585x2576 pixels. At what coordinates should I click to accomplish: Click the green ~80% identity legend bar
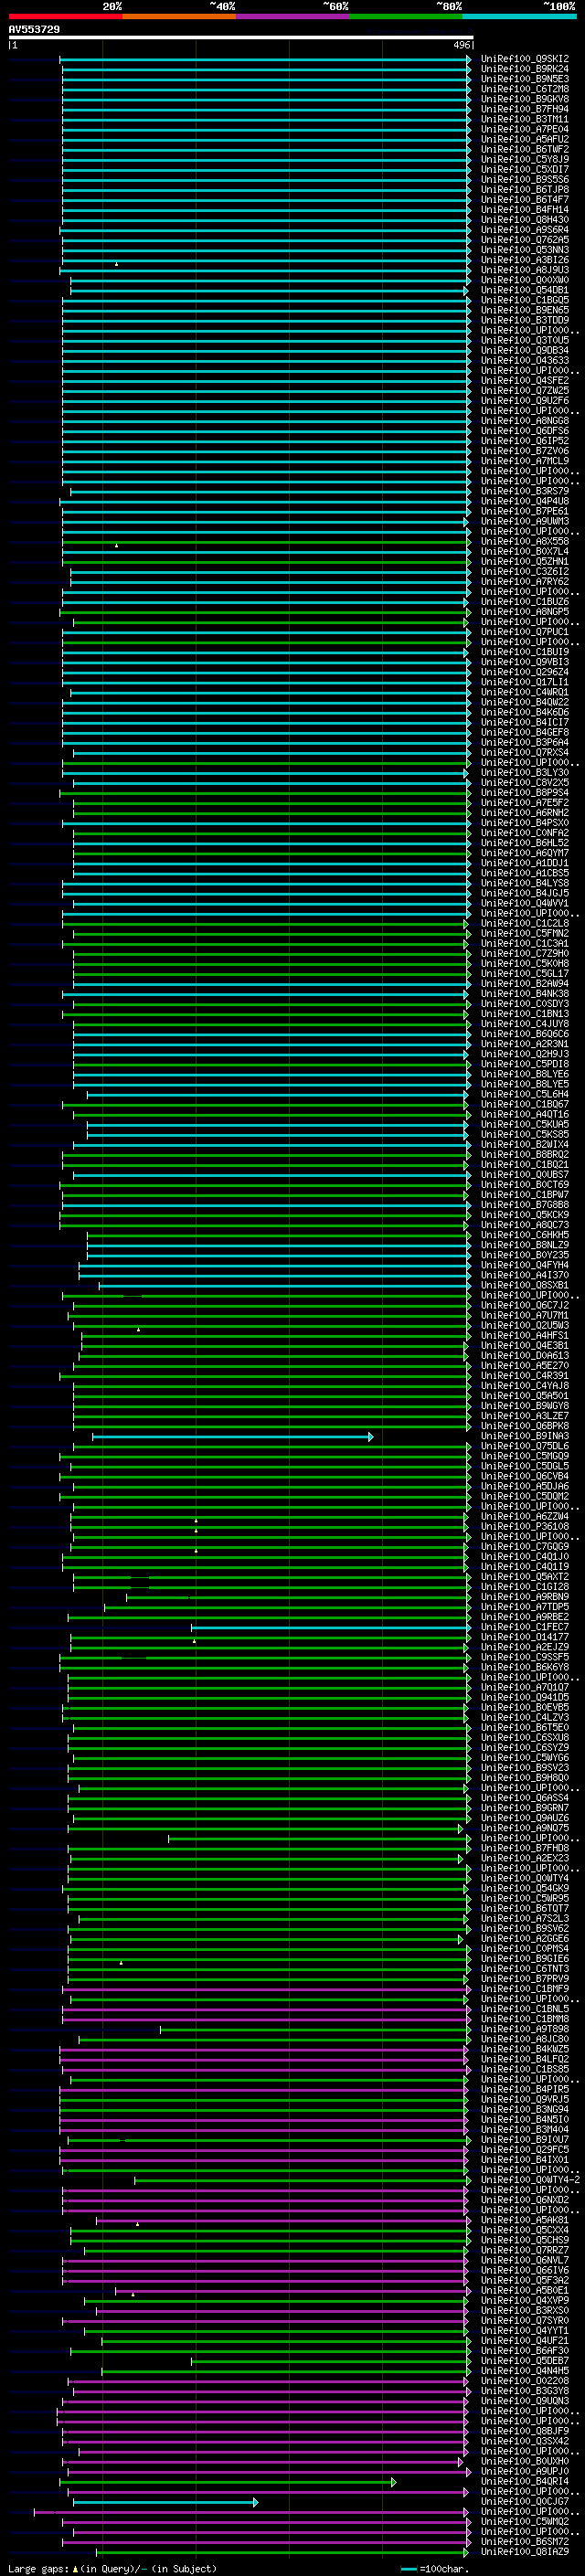point(406,16)
